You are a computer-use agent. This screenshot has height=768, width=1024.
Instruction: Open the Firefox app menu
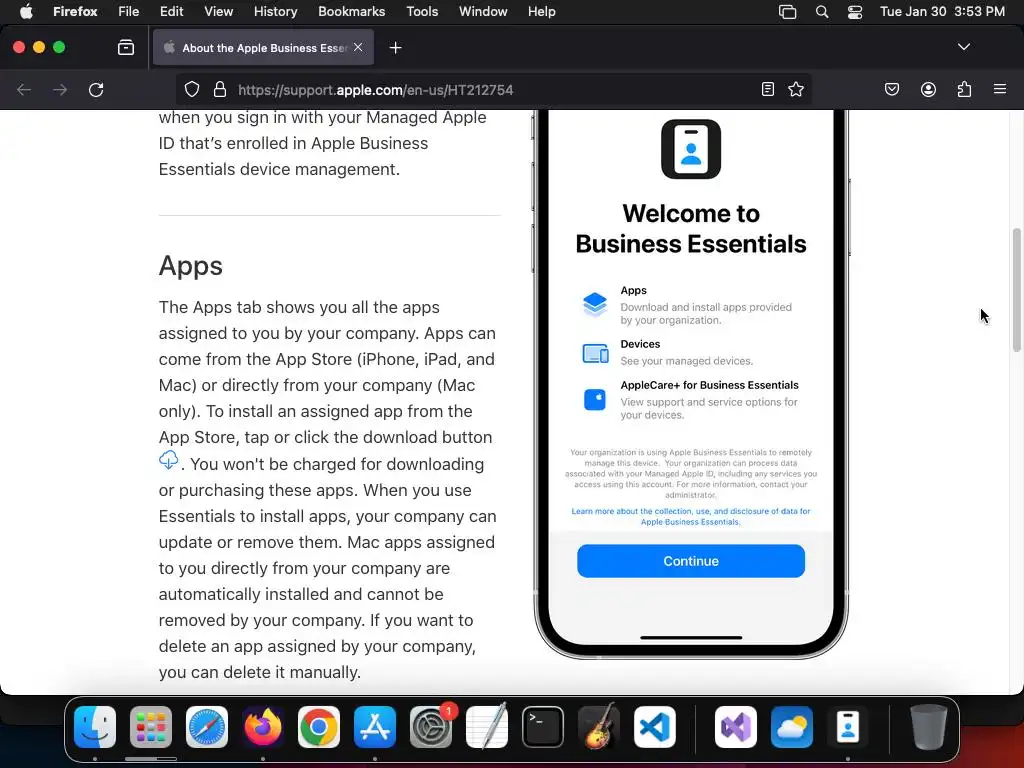point(75,11)
